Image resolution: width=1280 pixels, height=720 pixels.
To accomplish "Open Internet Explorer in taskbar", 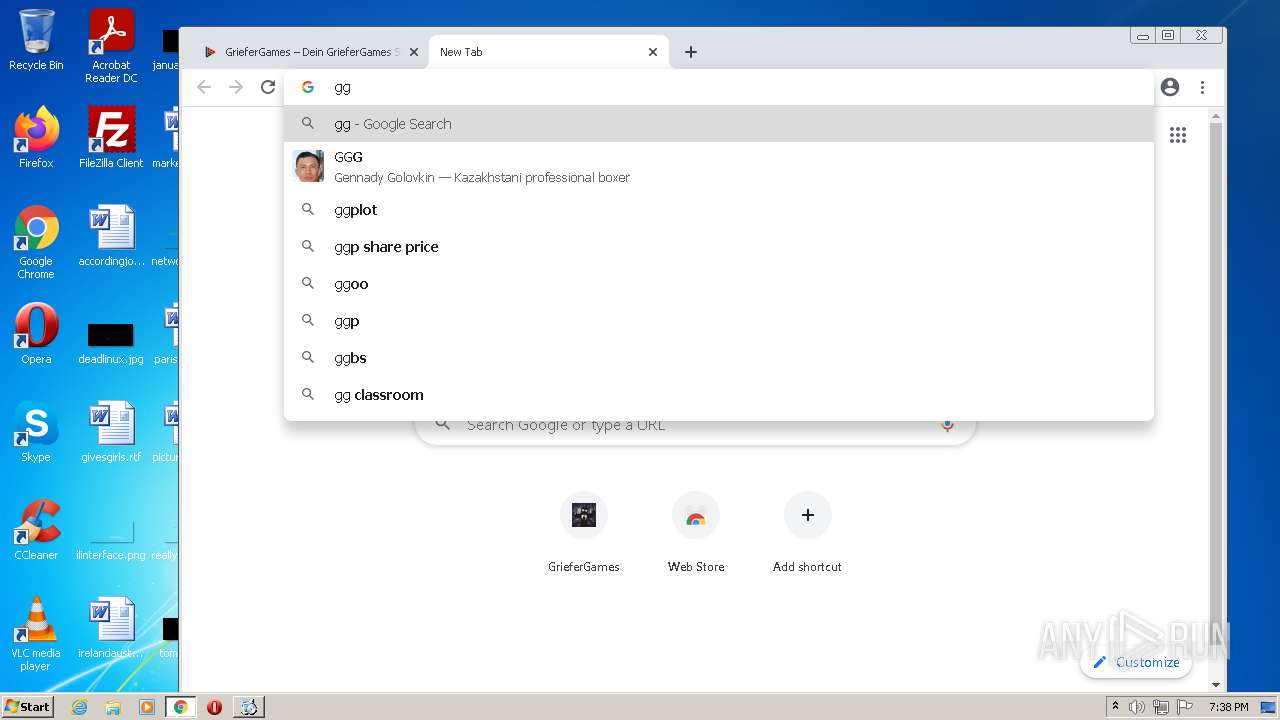I will [x=80, y=707].
